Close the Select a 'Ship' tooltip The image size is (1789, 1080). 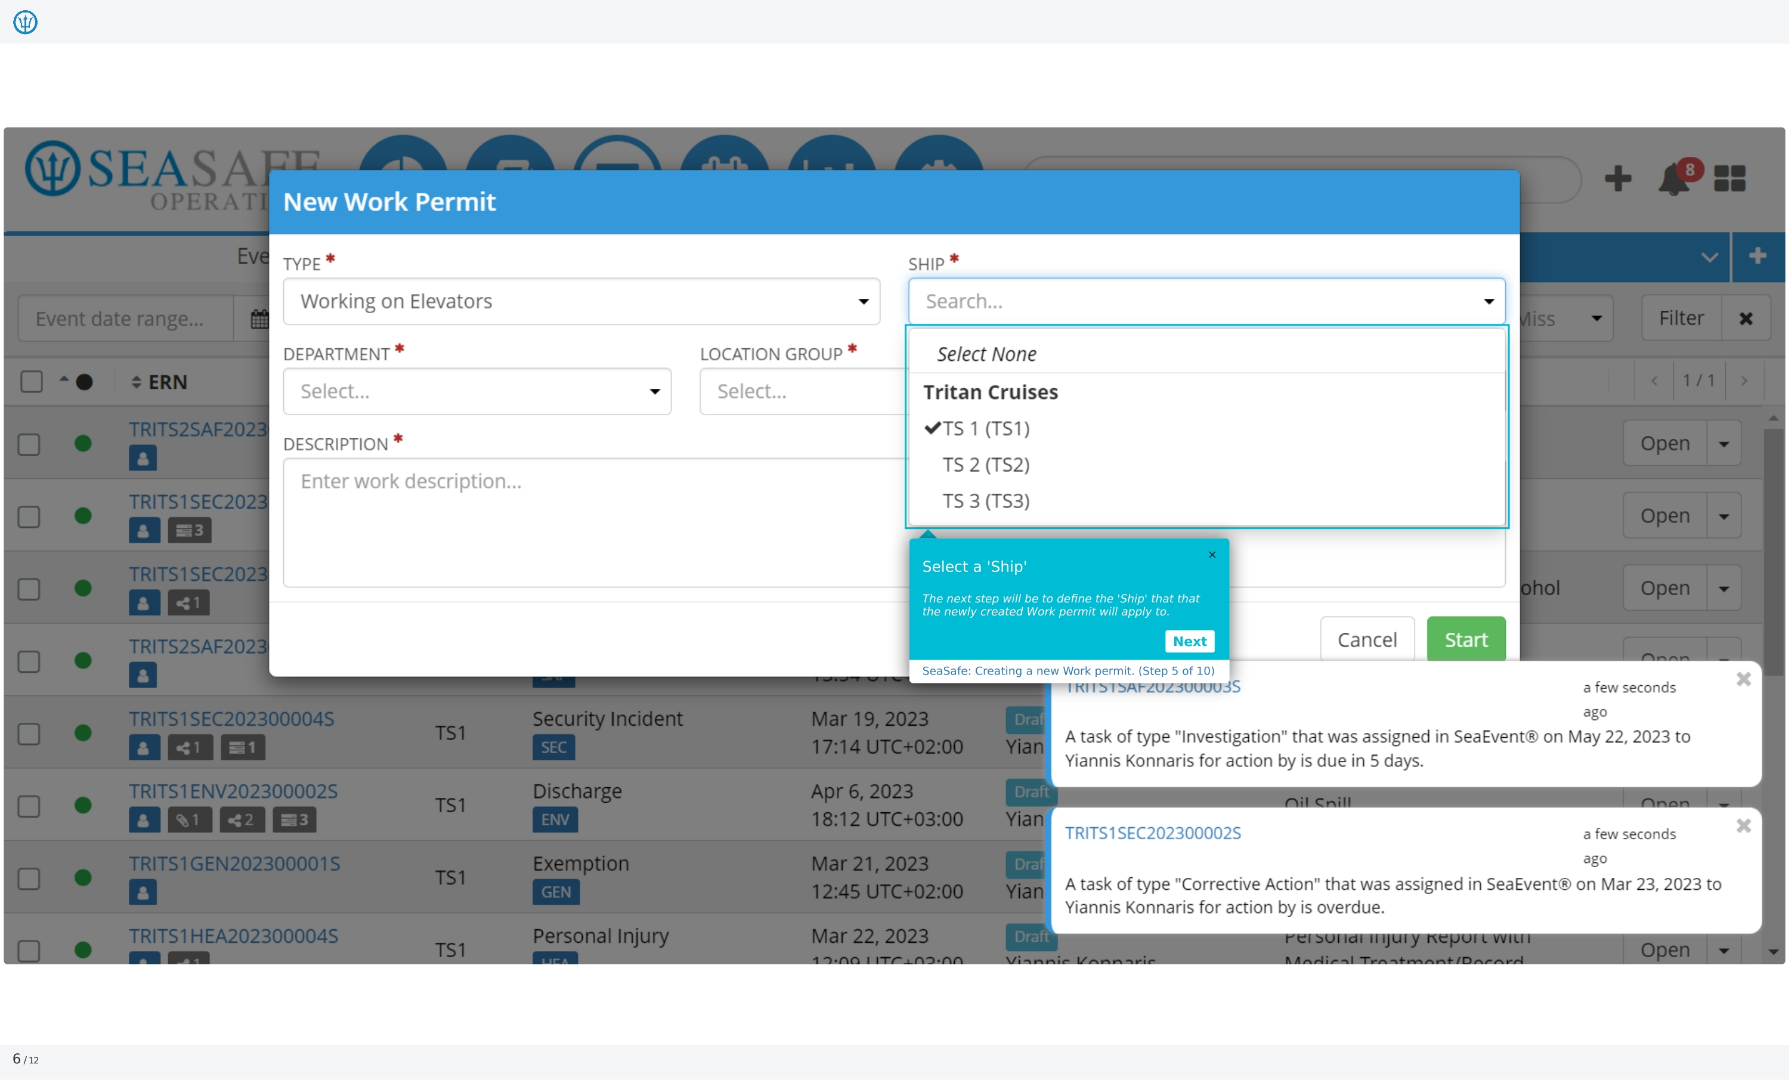point(1212,555)
